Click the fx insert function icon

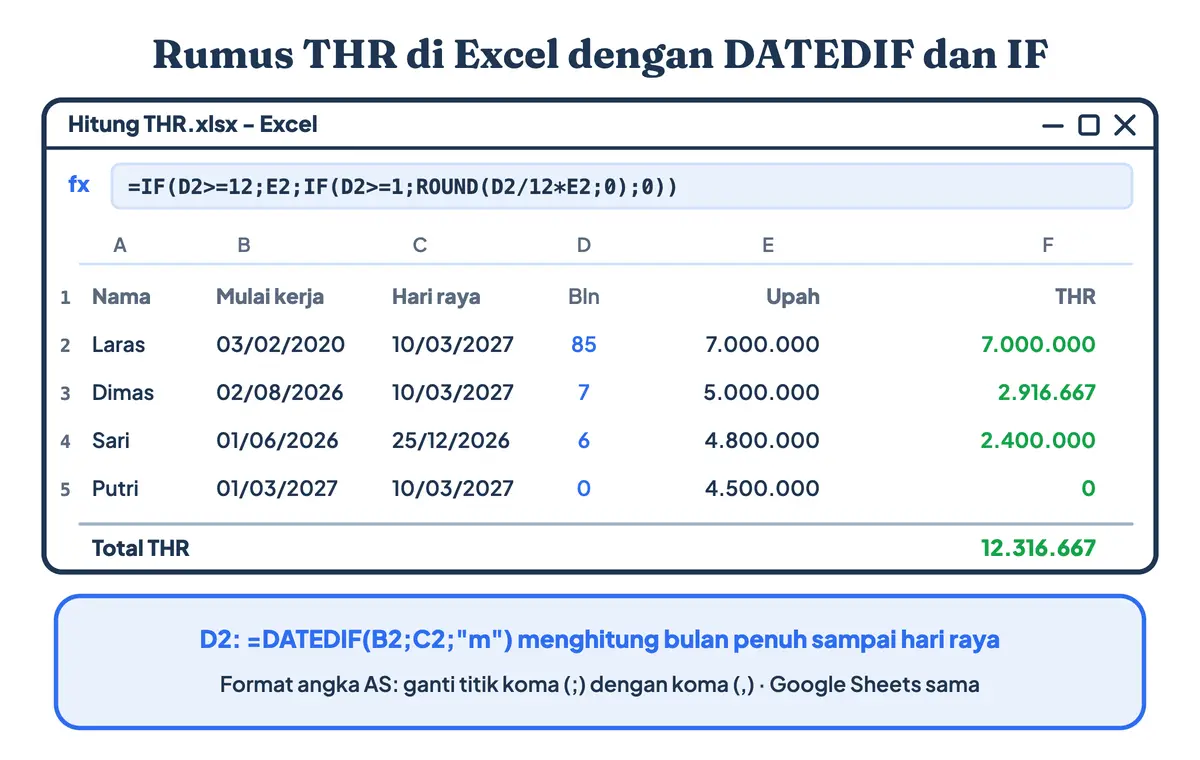(79, 185)
